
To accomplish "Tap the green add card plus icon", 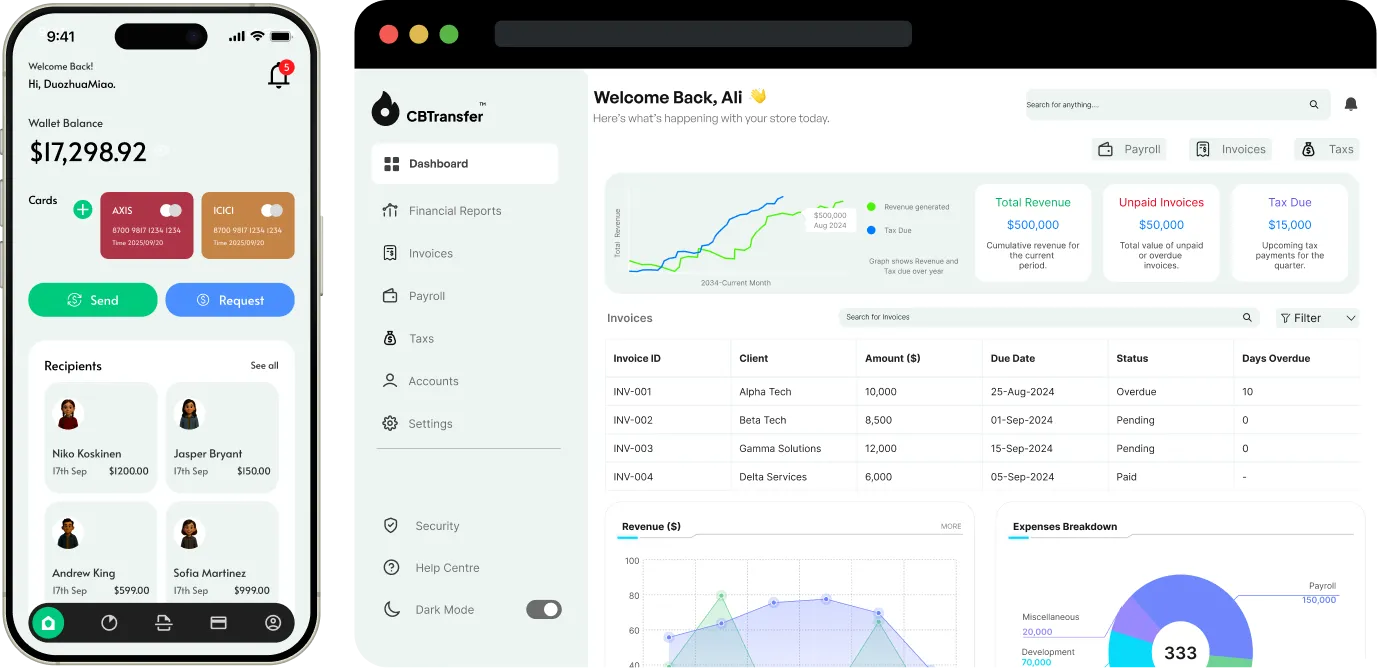I will pyautogui.click(x=83, y=209).
